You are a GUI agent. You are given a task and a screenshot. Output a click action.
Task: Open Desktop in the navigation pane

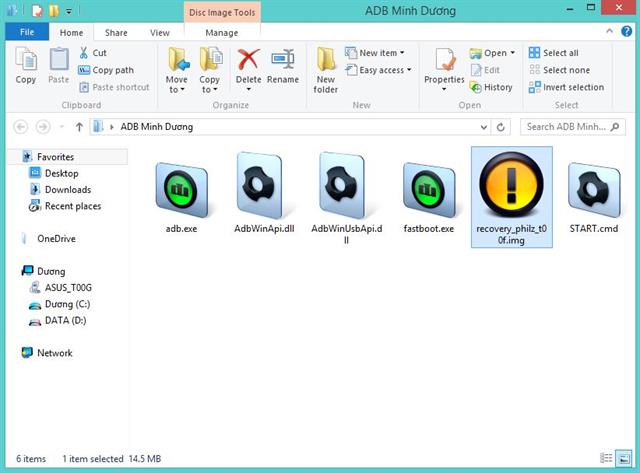(62, 173)
